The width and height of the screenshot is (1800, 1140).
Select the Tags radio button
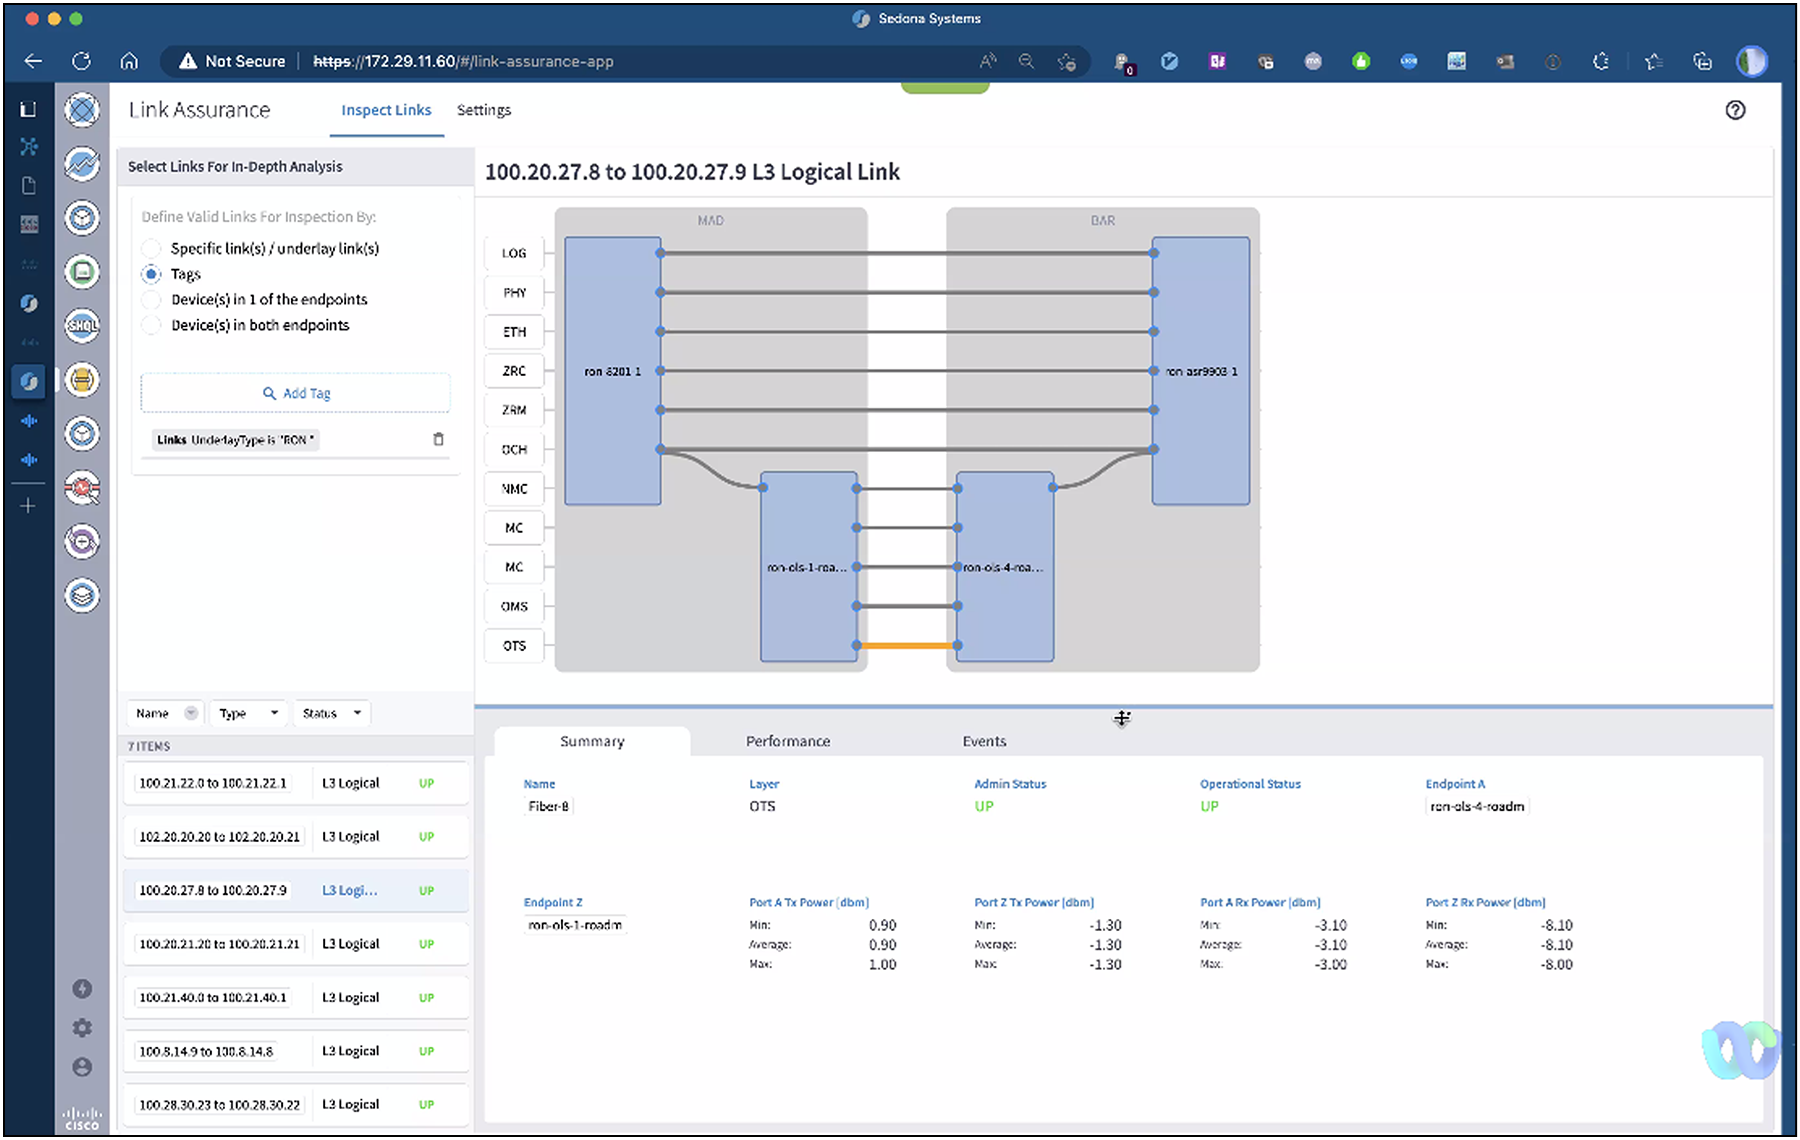tap(151, 274)
